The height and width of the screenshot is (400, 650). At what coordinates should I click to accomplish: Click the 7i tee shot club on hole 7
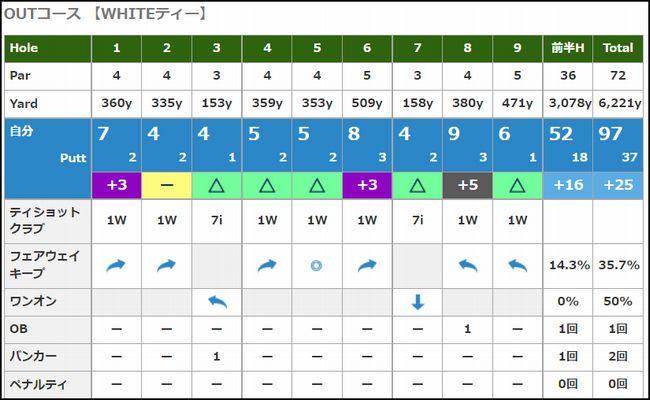click(418, 220)
